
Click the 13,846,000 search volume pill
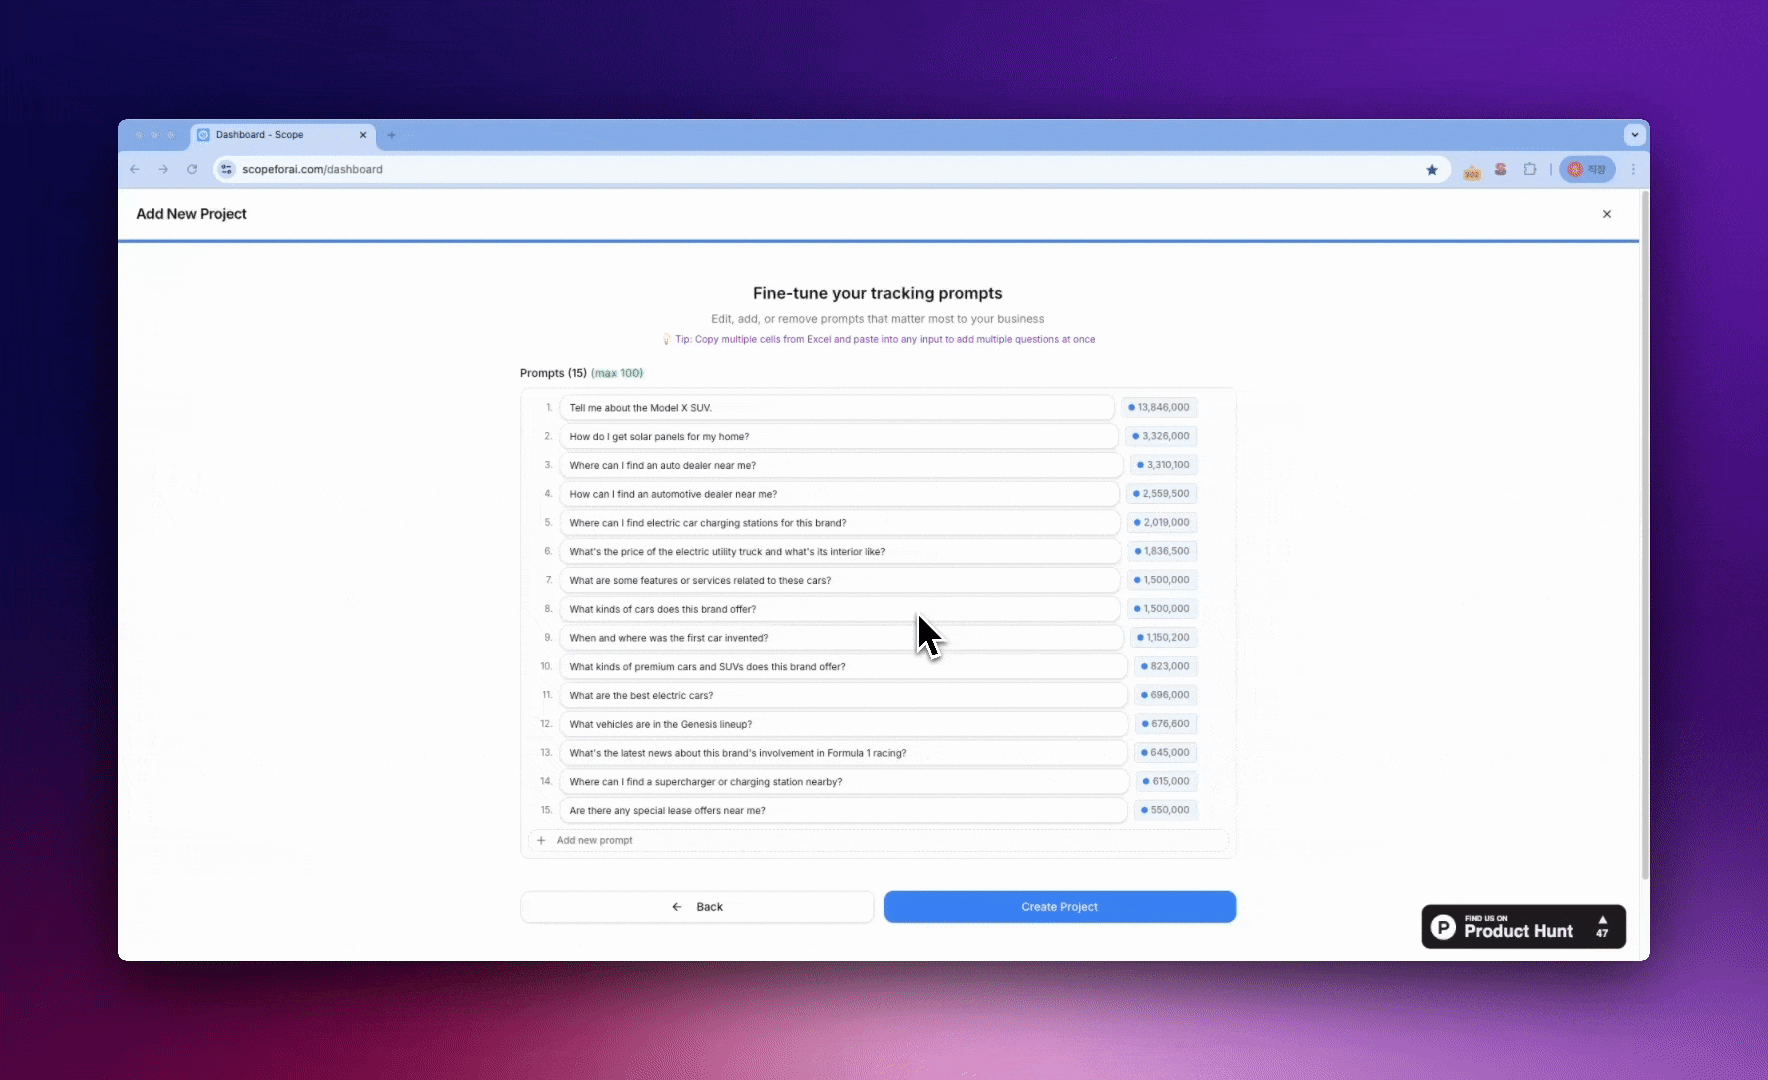pos(1158,407)
